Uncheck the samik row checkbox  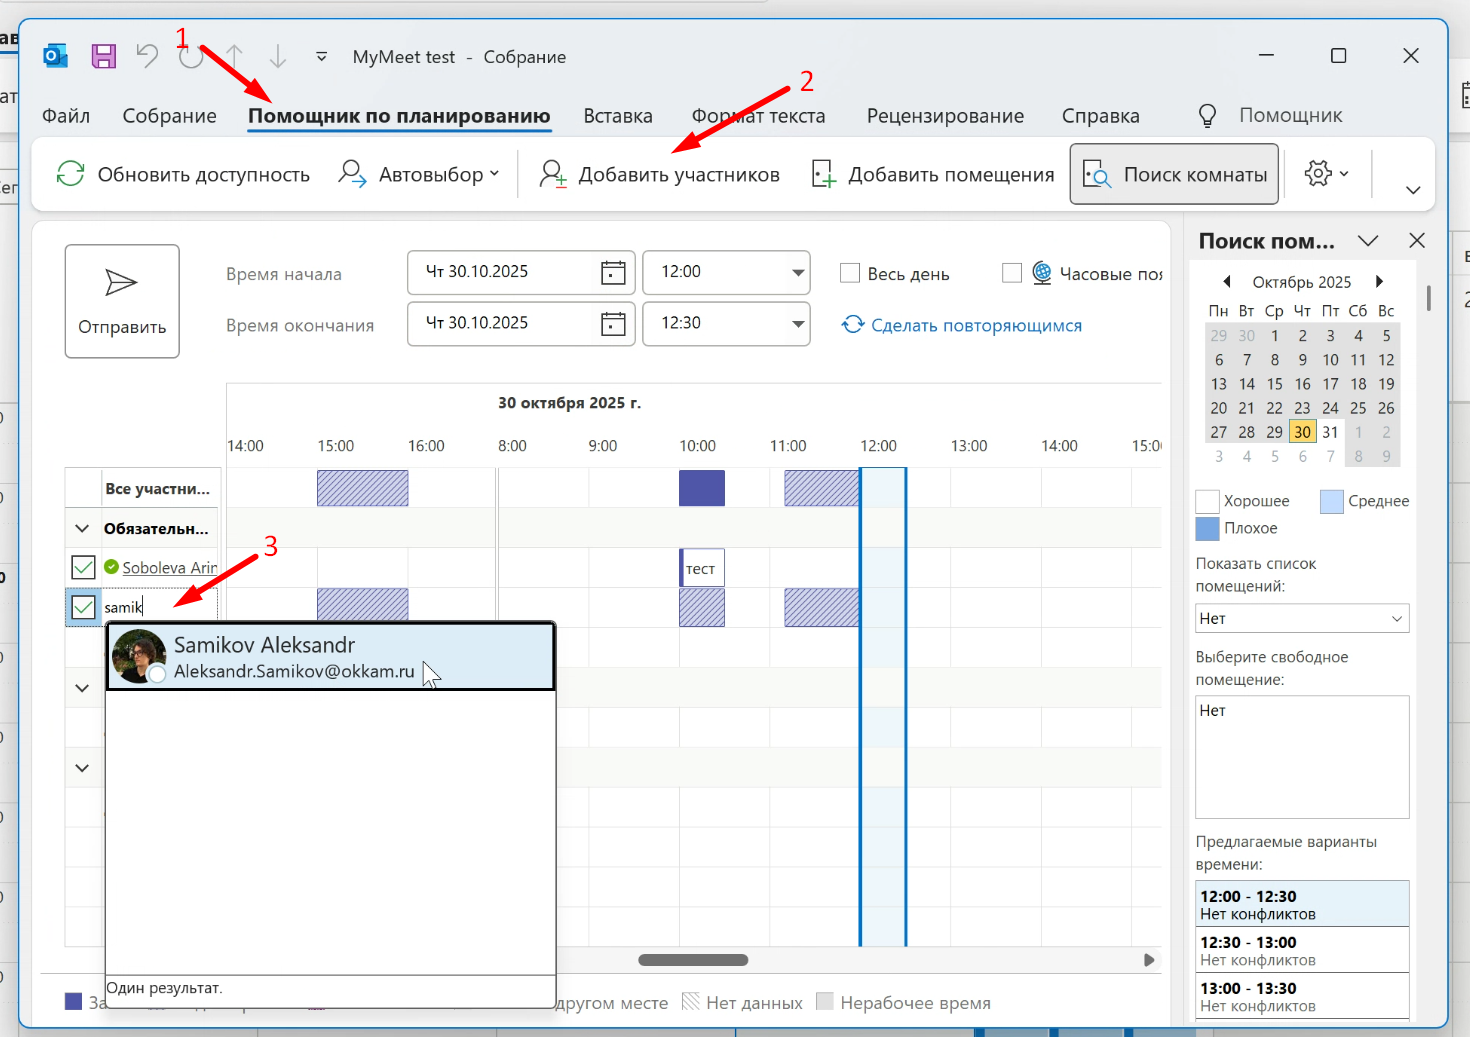pyautogui.click(x=83, y=607)
